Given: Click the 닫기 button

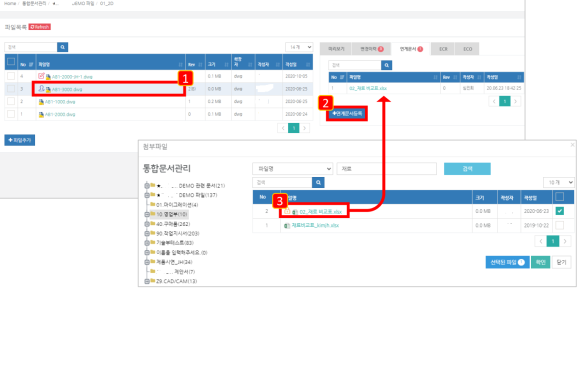Looking at the screenshot, I should point(561,262).
